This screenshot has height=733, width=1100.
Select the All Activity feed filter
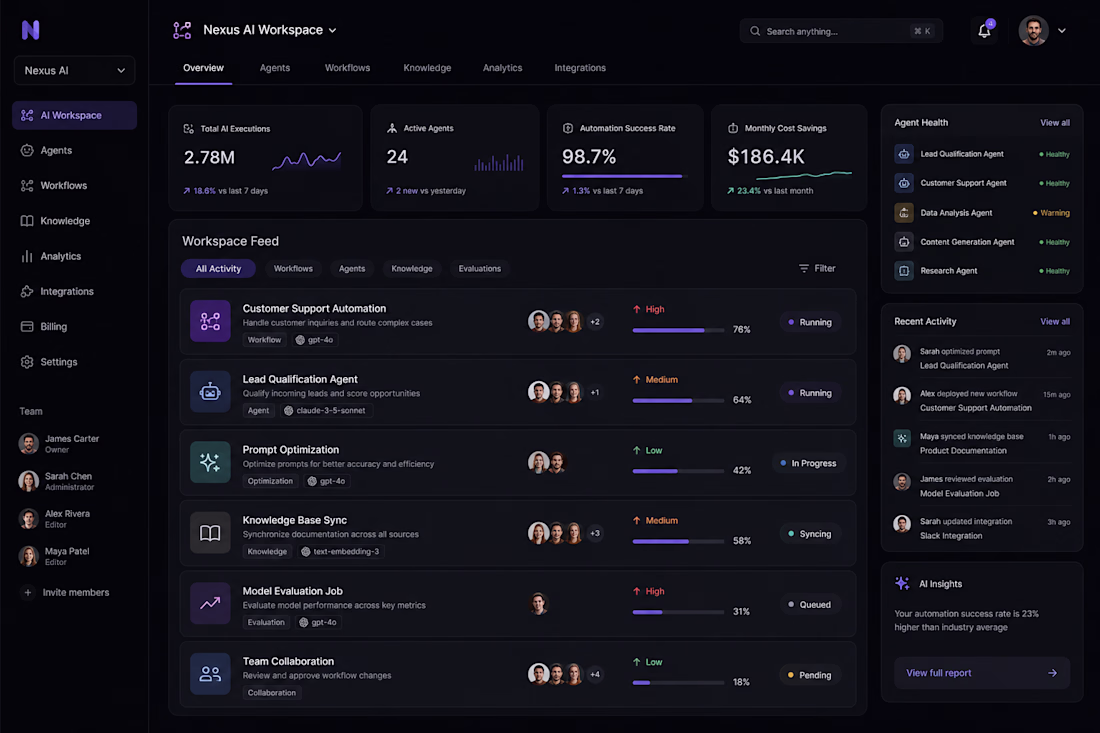tap(218, 268)
